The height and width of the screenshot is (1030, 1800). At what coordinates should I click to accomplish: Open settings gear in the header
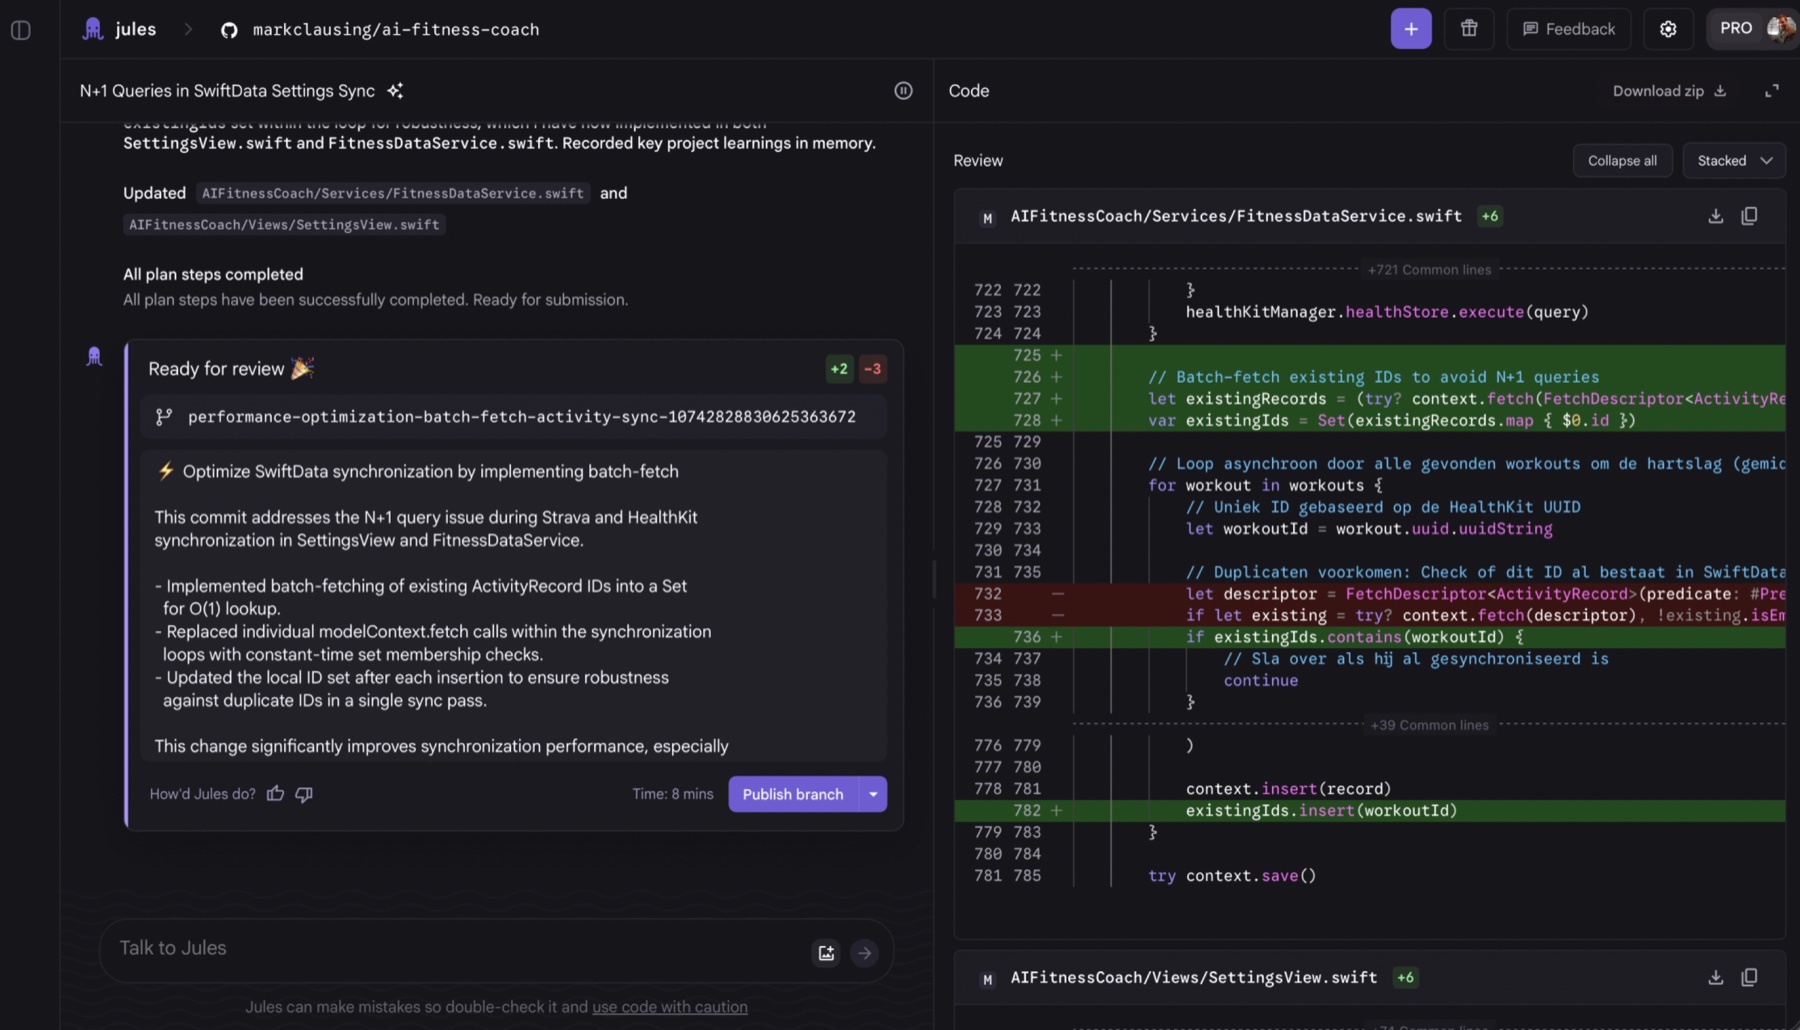point(1668,29)
